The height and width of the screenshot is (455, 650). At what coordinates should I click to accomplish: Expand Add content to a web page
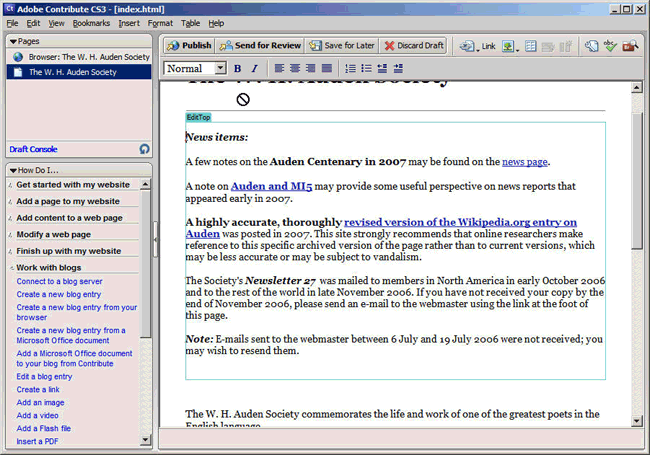pyautogui.click(x=69, y=218)
